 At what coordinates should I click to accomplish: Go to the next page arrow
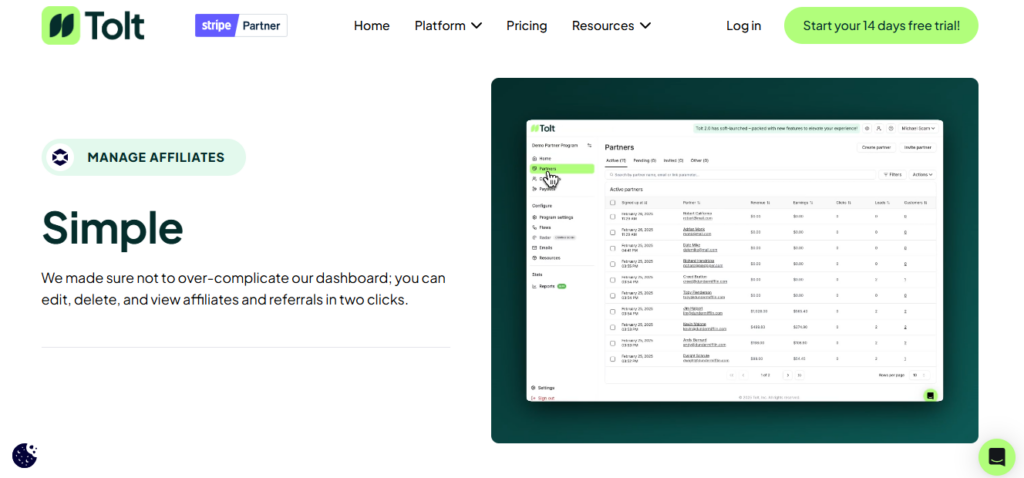[x=788, y=375]
